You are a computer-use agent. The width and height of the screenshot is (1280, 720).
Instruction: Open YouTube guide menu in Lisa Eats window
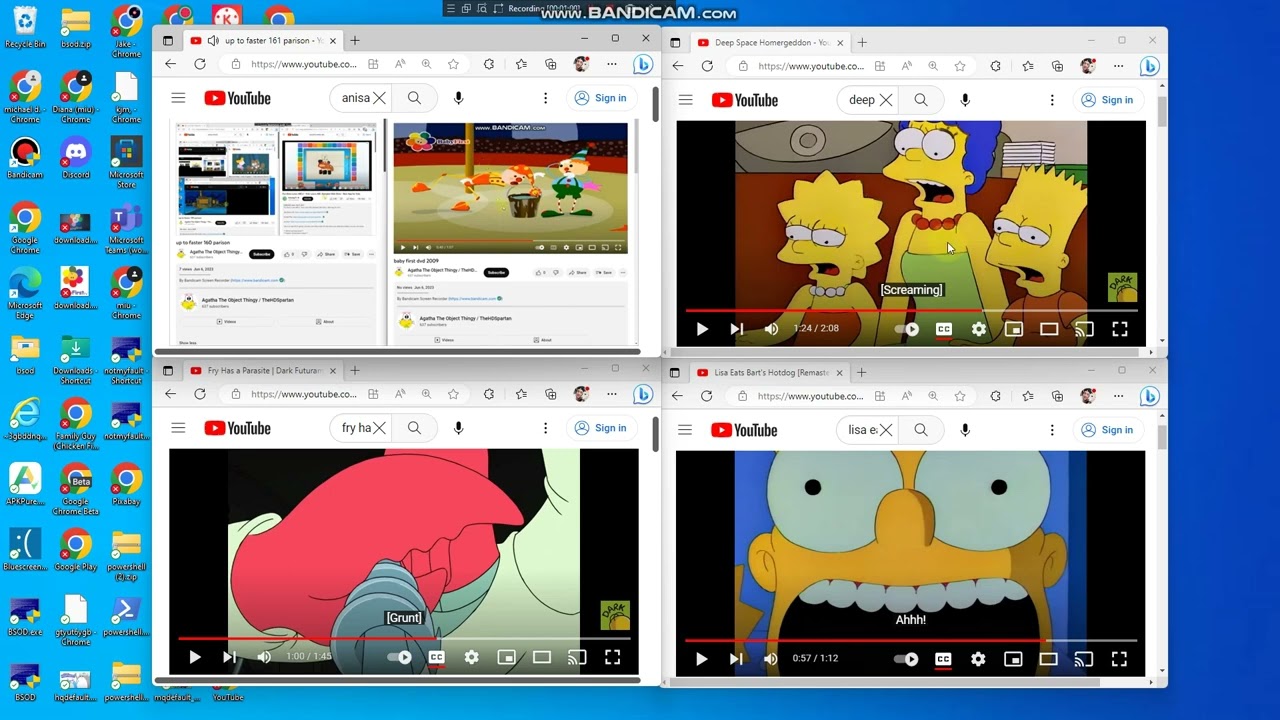pos(685,430)
